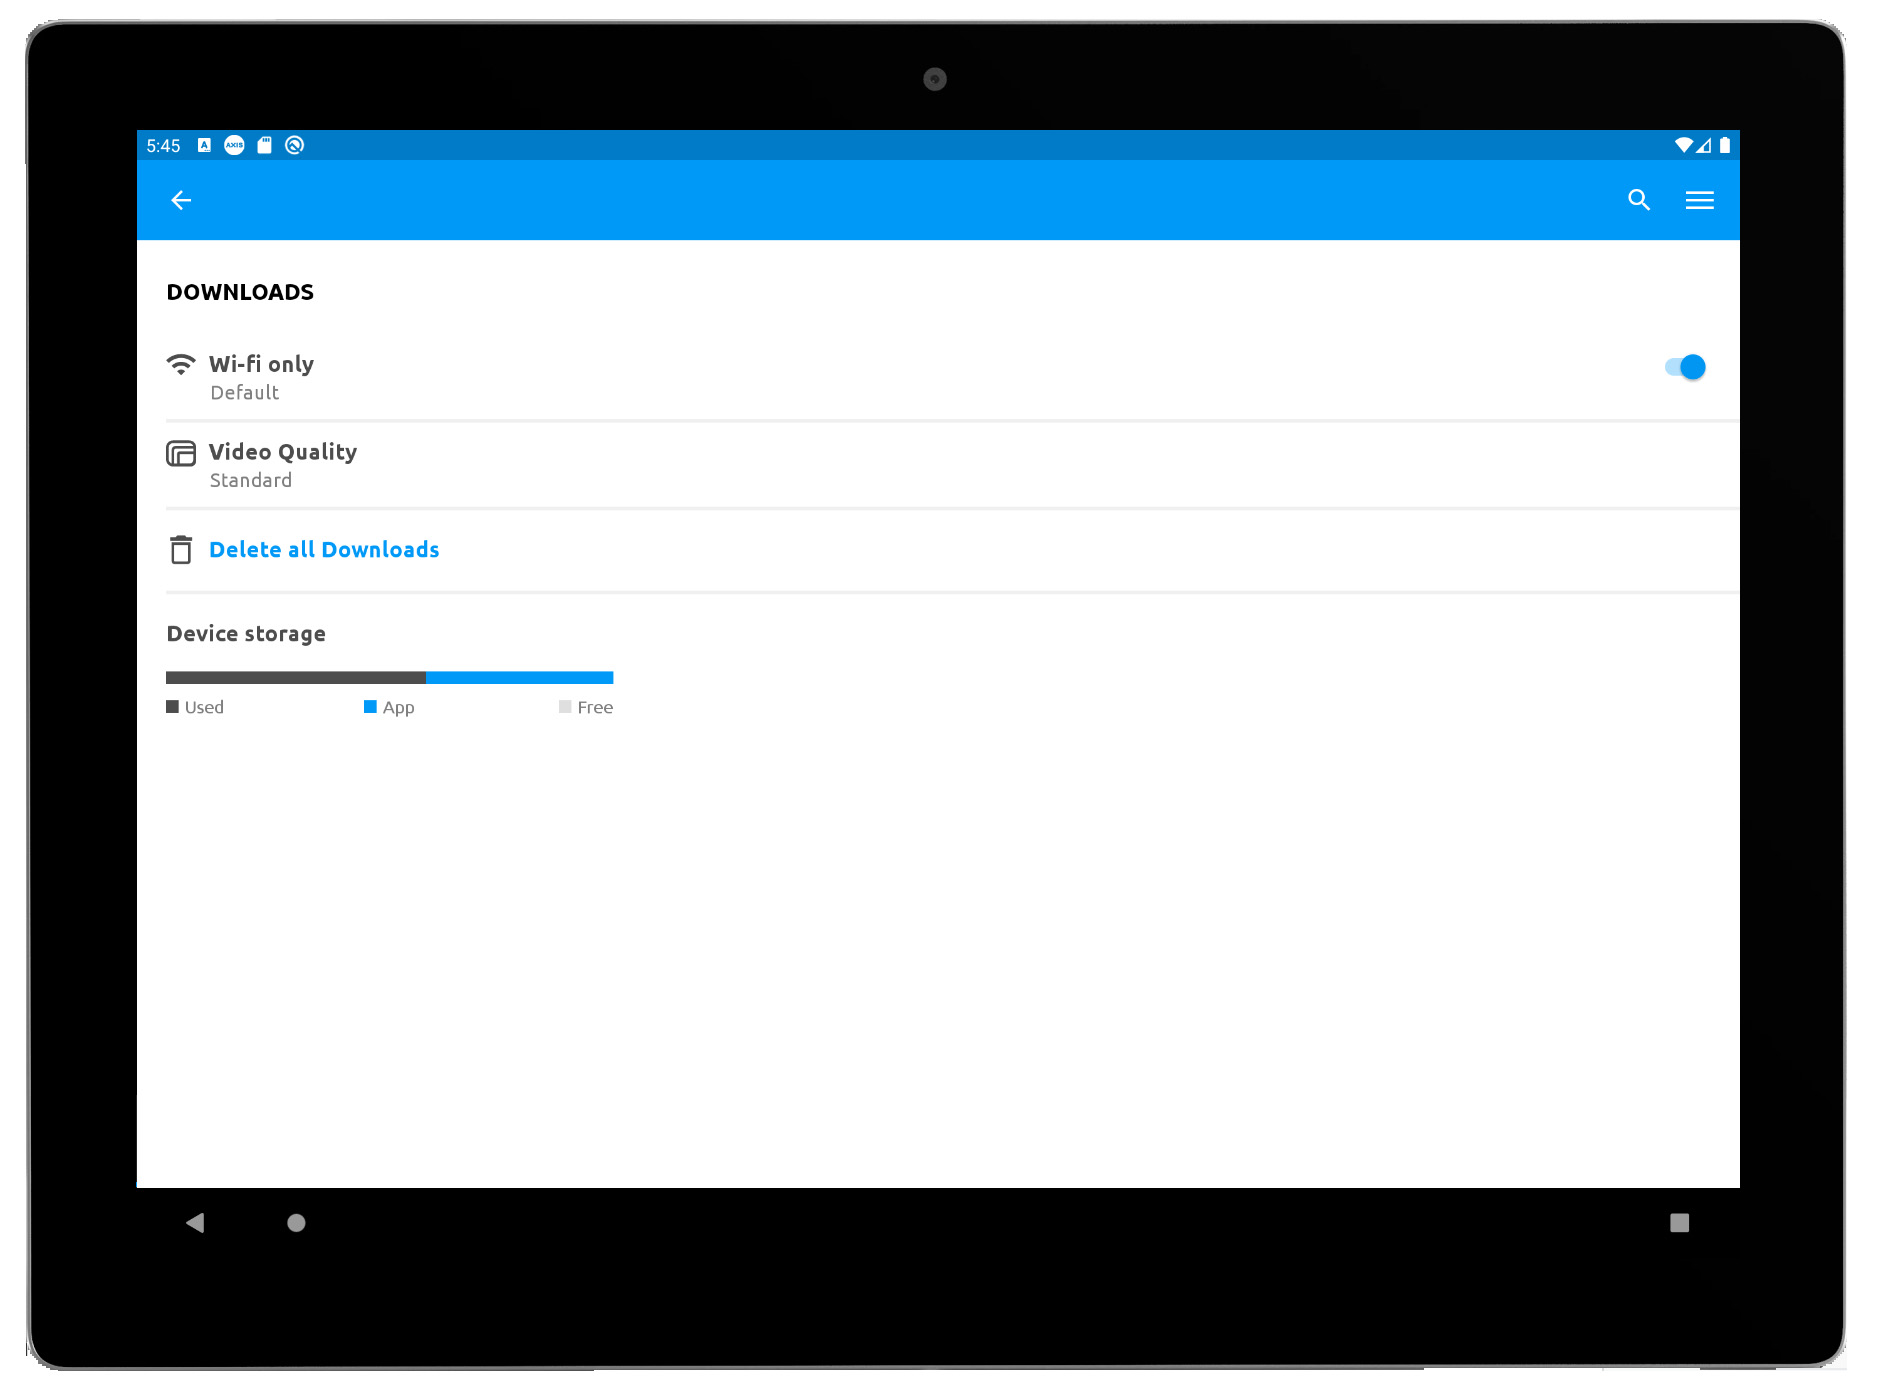This screenshot has height=1394, width=1880.
Task: Click the DOWNLOADS heading
Action: 240,292
